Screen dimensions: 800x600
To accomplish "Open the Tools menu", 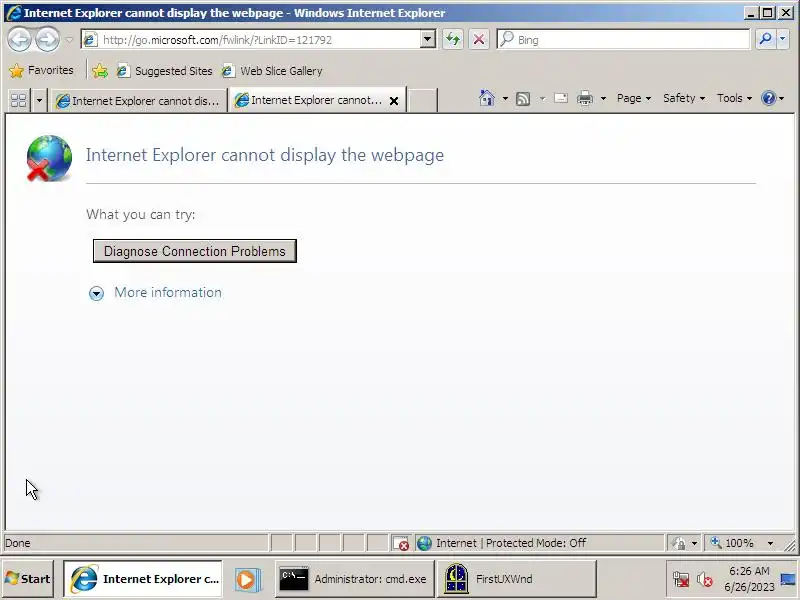I will 734,98.
